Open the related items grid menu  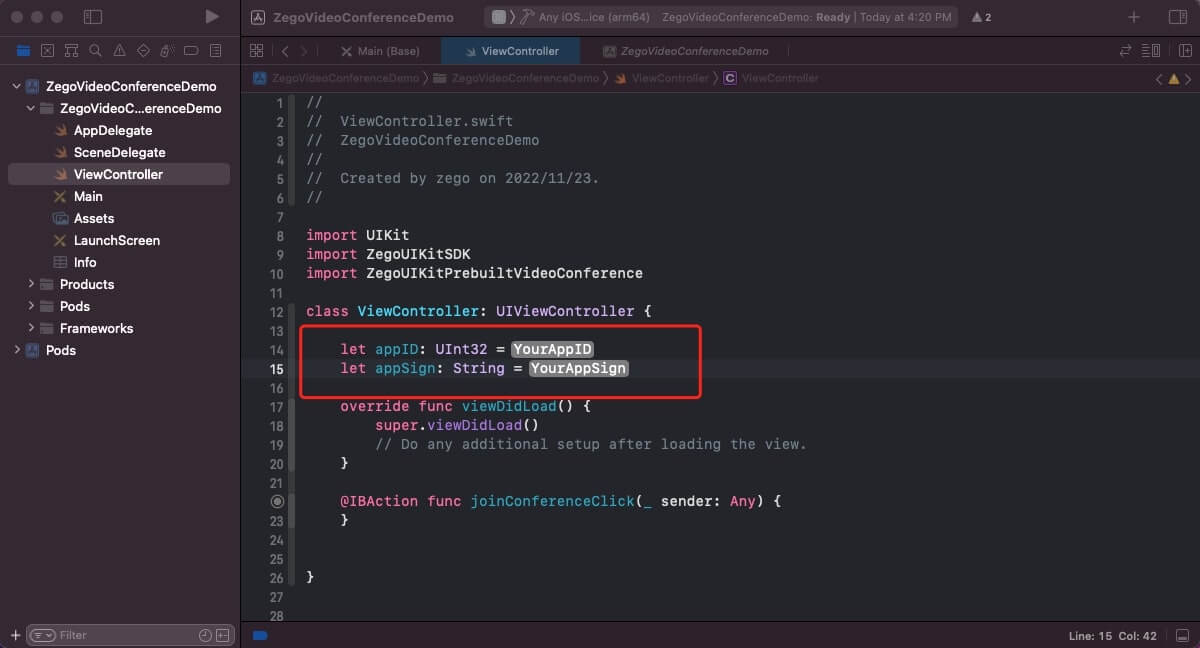tap(257, 51)
